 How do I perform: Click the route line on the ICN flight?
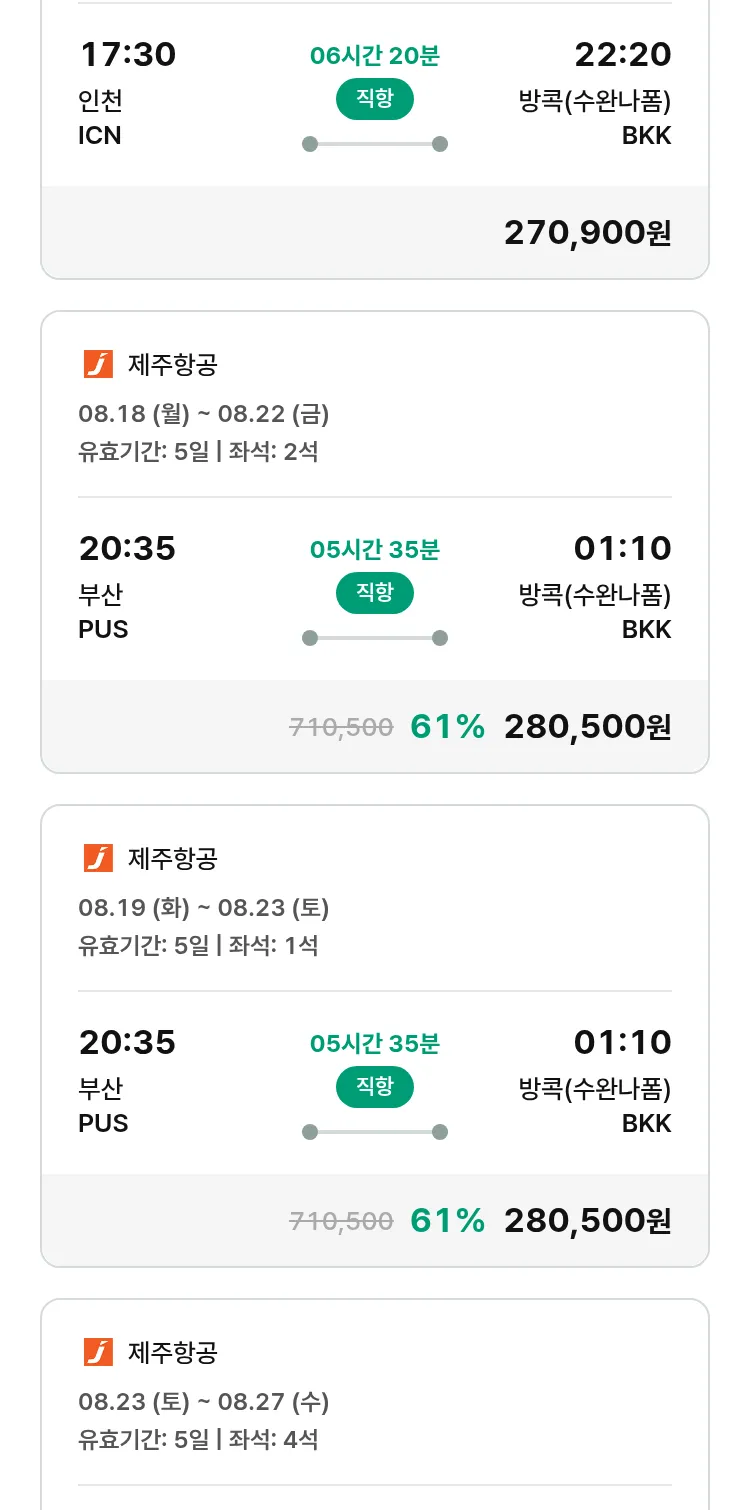(374, 144)
